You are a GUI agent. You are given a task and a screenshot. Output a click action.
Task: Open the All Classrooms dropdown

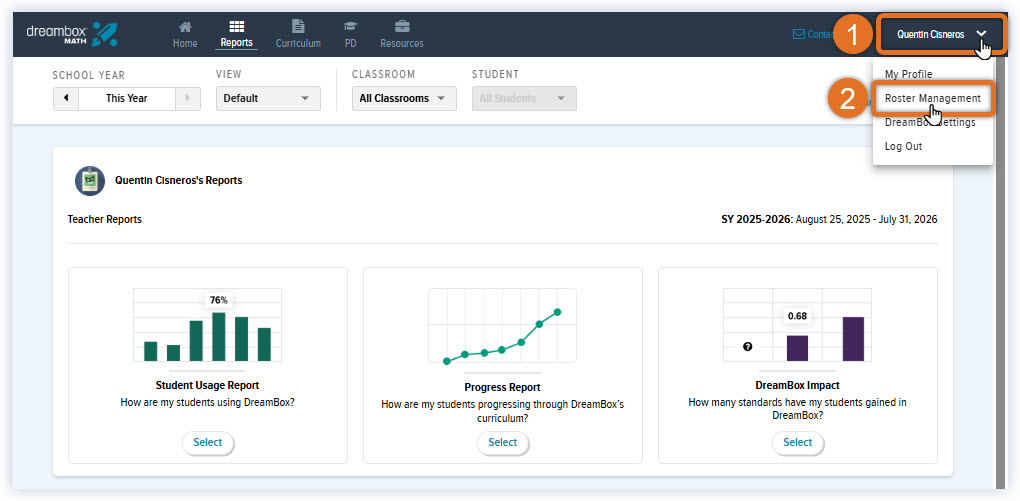pyautogui.click(x=404, y=98)
